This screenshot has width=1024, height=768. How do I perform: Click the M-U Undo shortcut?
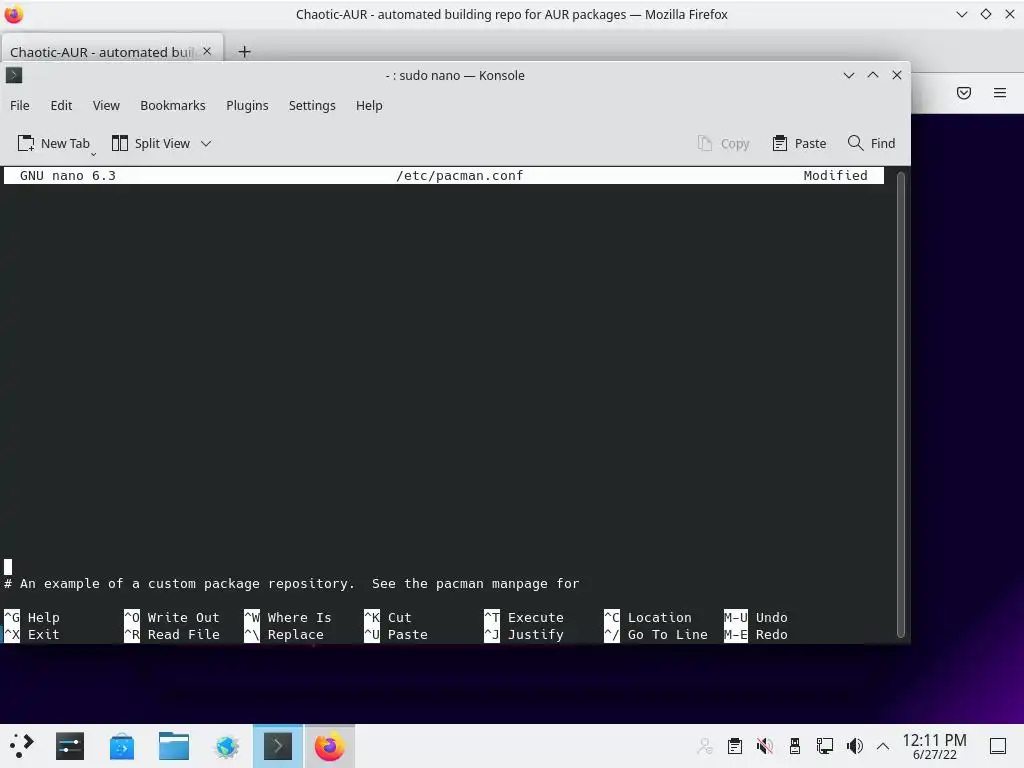(756, 617)
